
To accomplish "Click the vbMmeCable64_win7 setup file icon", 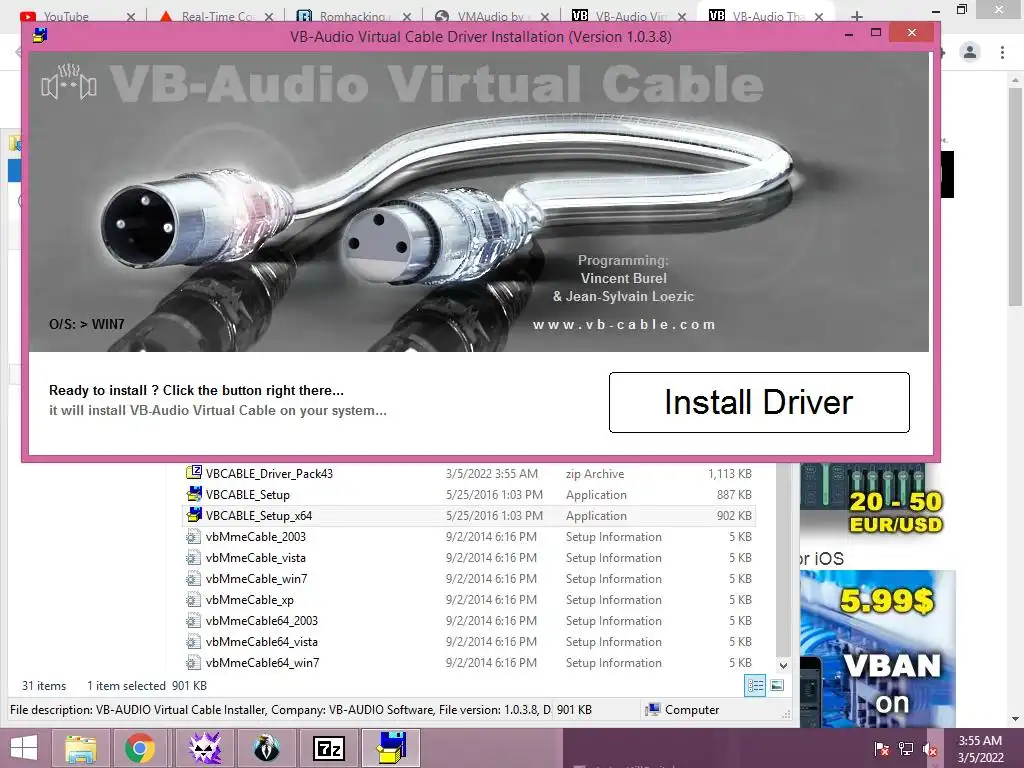I will click(193, 662).
